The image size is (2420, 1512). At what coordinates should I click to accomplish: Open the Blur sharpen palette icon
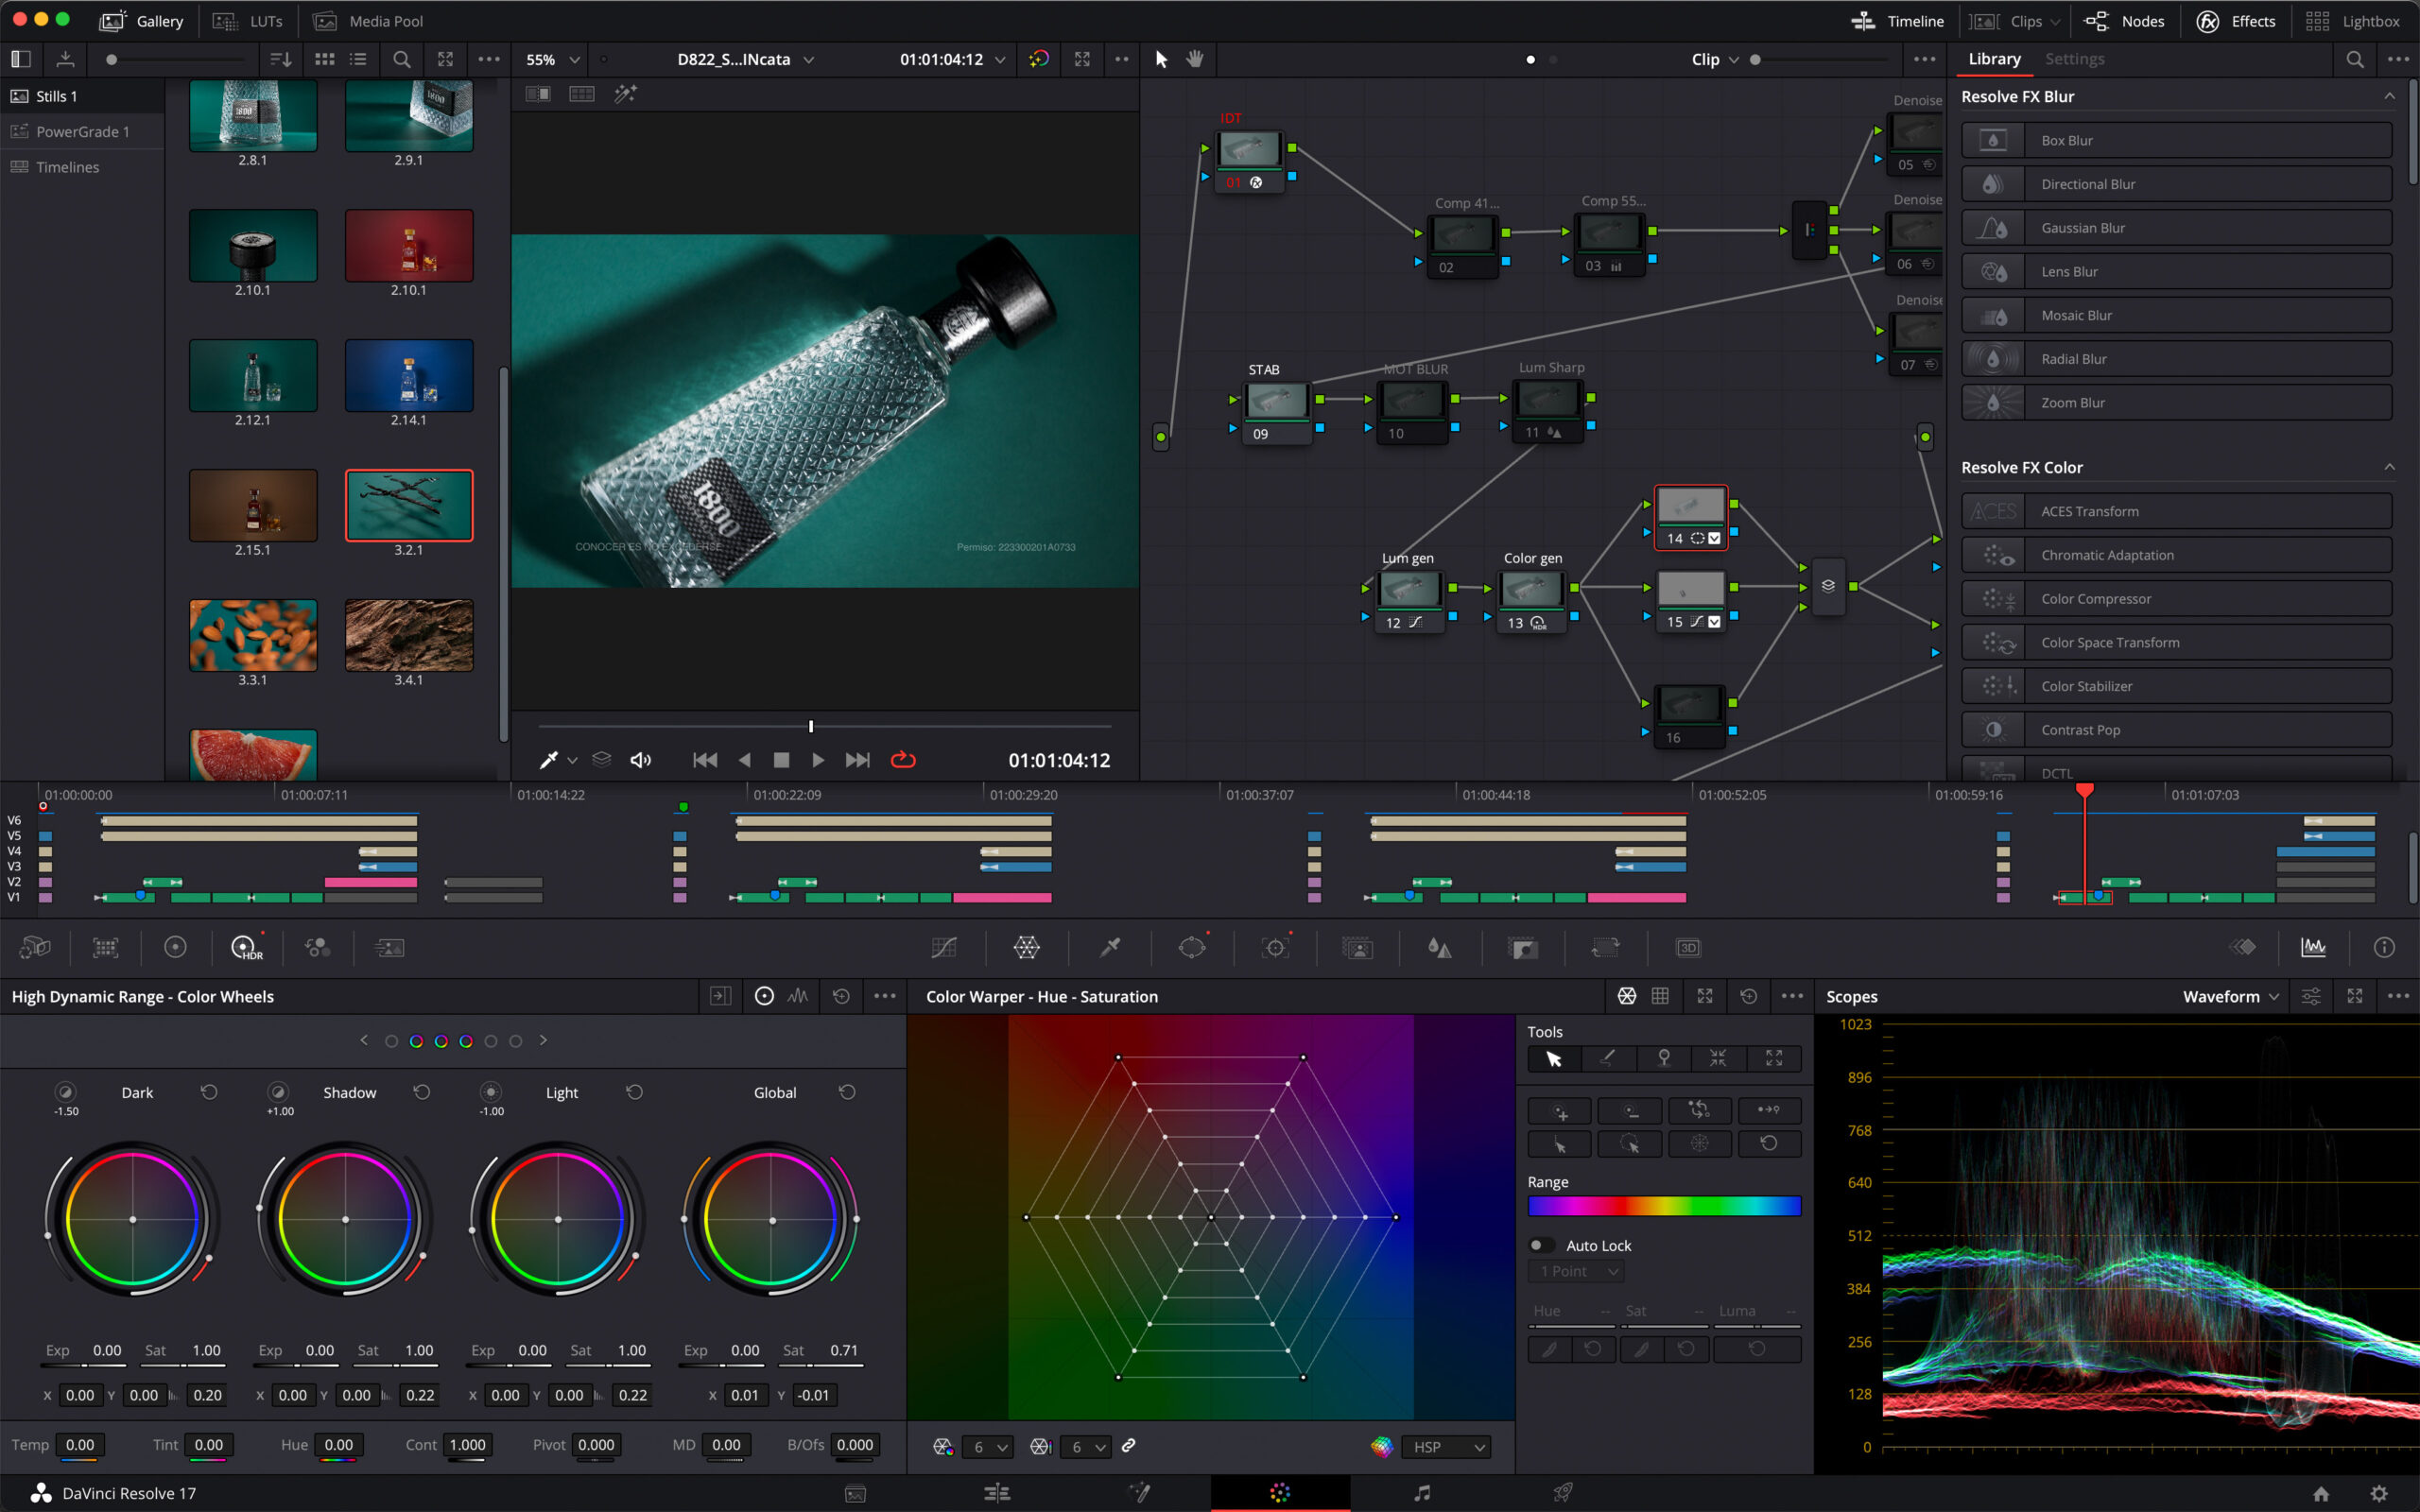point(1440,947)
